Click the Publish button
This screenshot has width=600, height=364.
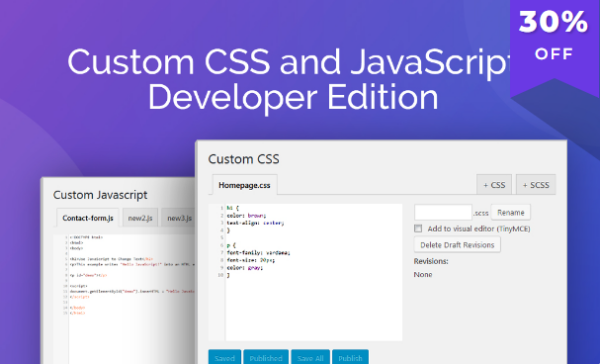350,357
